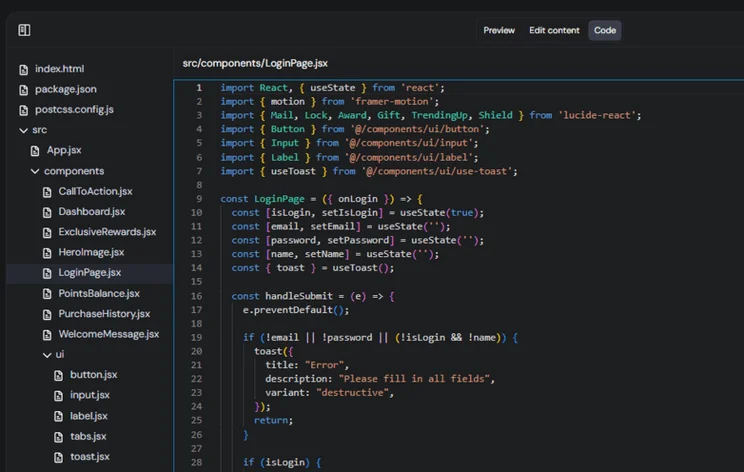This screenshot has width=744, height=472.
Task: Click the tabs.jsx file icon
Action: (58, 437)
